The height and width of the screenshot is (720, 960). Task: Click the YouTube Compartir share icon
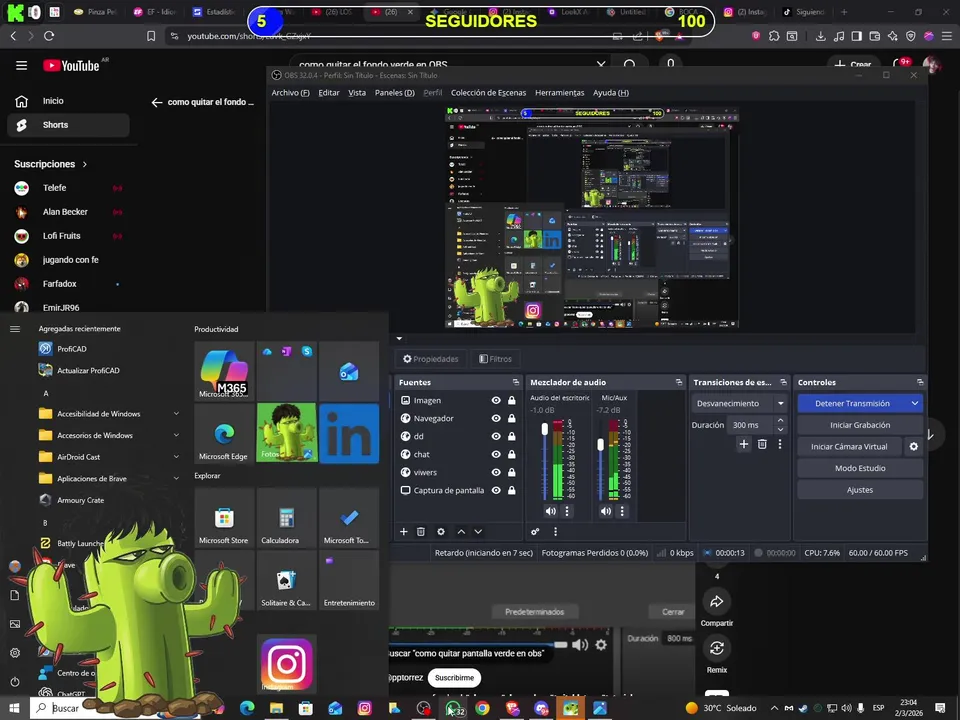click(716, 602)
